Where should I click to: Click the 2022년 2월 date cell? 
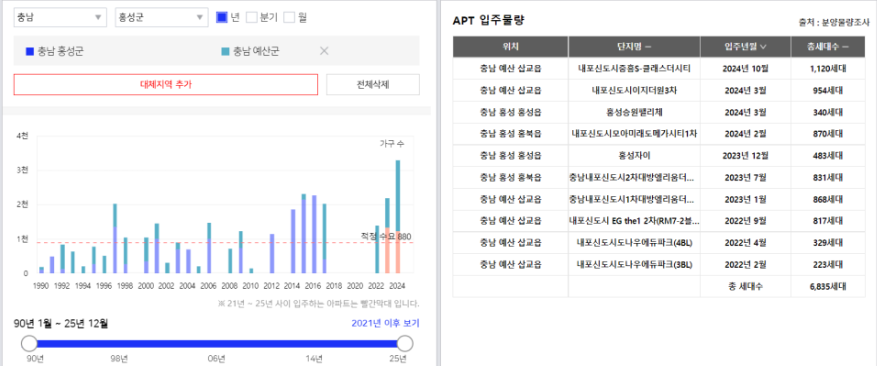747,265
